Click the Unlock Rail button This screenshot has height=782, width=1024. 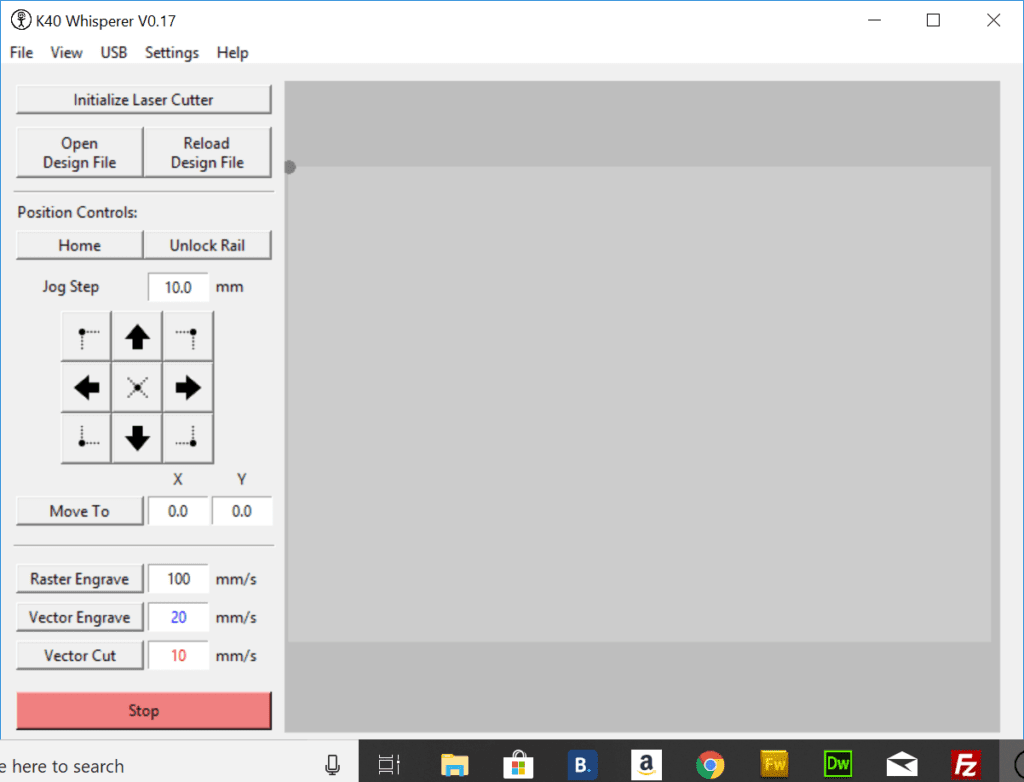coord(207,245)
